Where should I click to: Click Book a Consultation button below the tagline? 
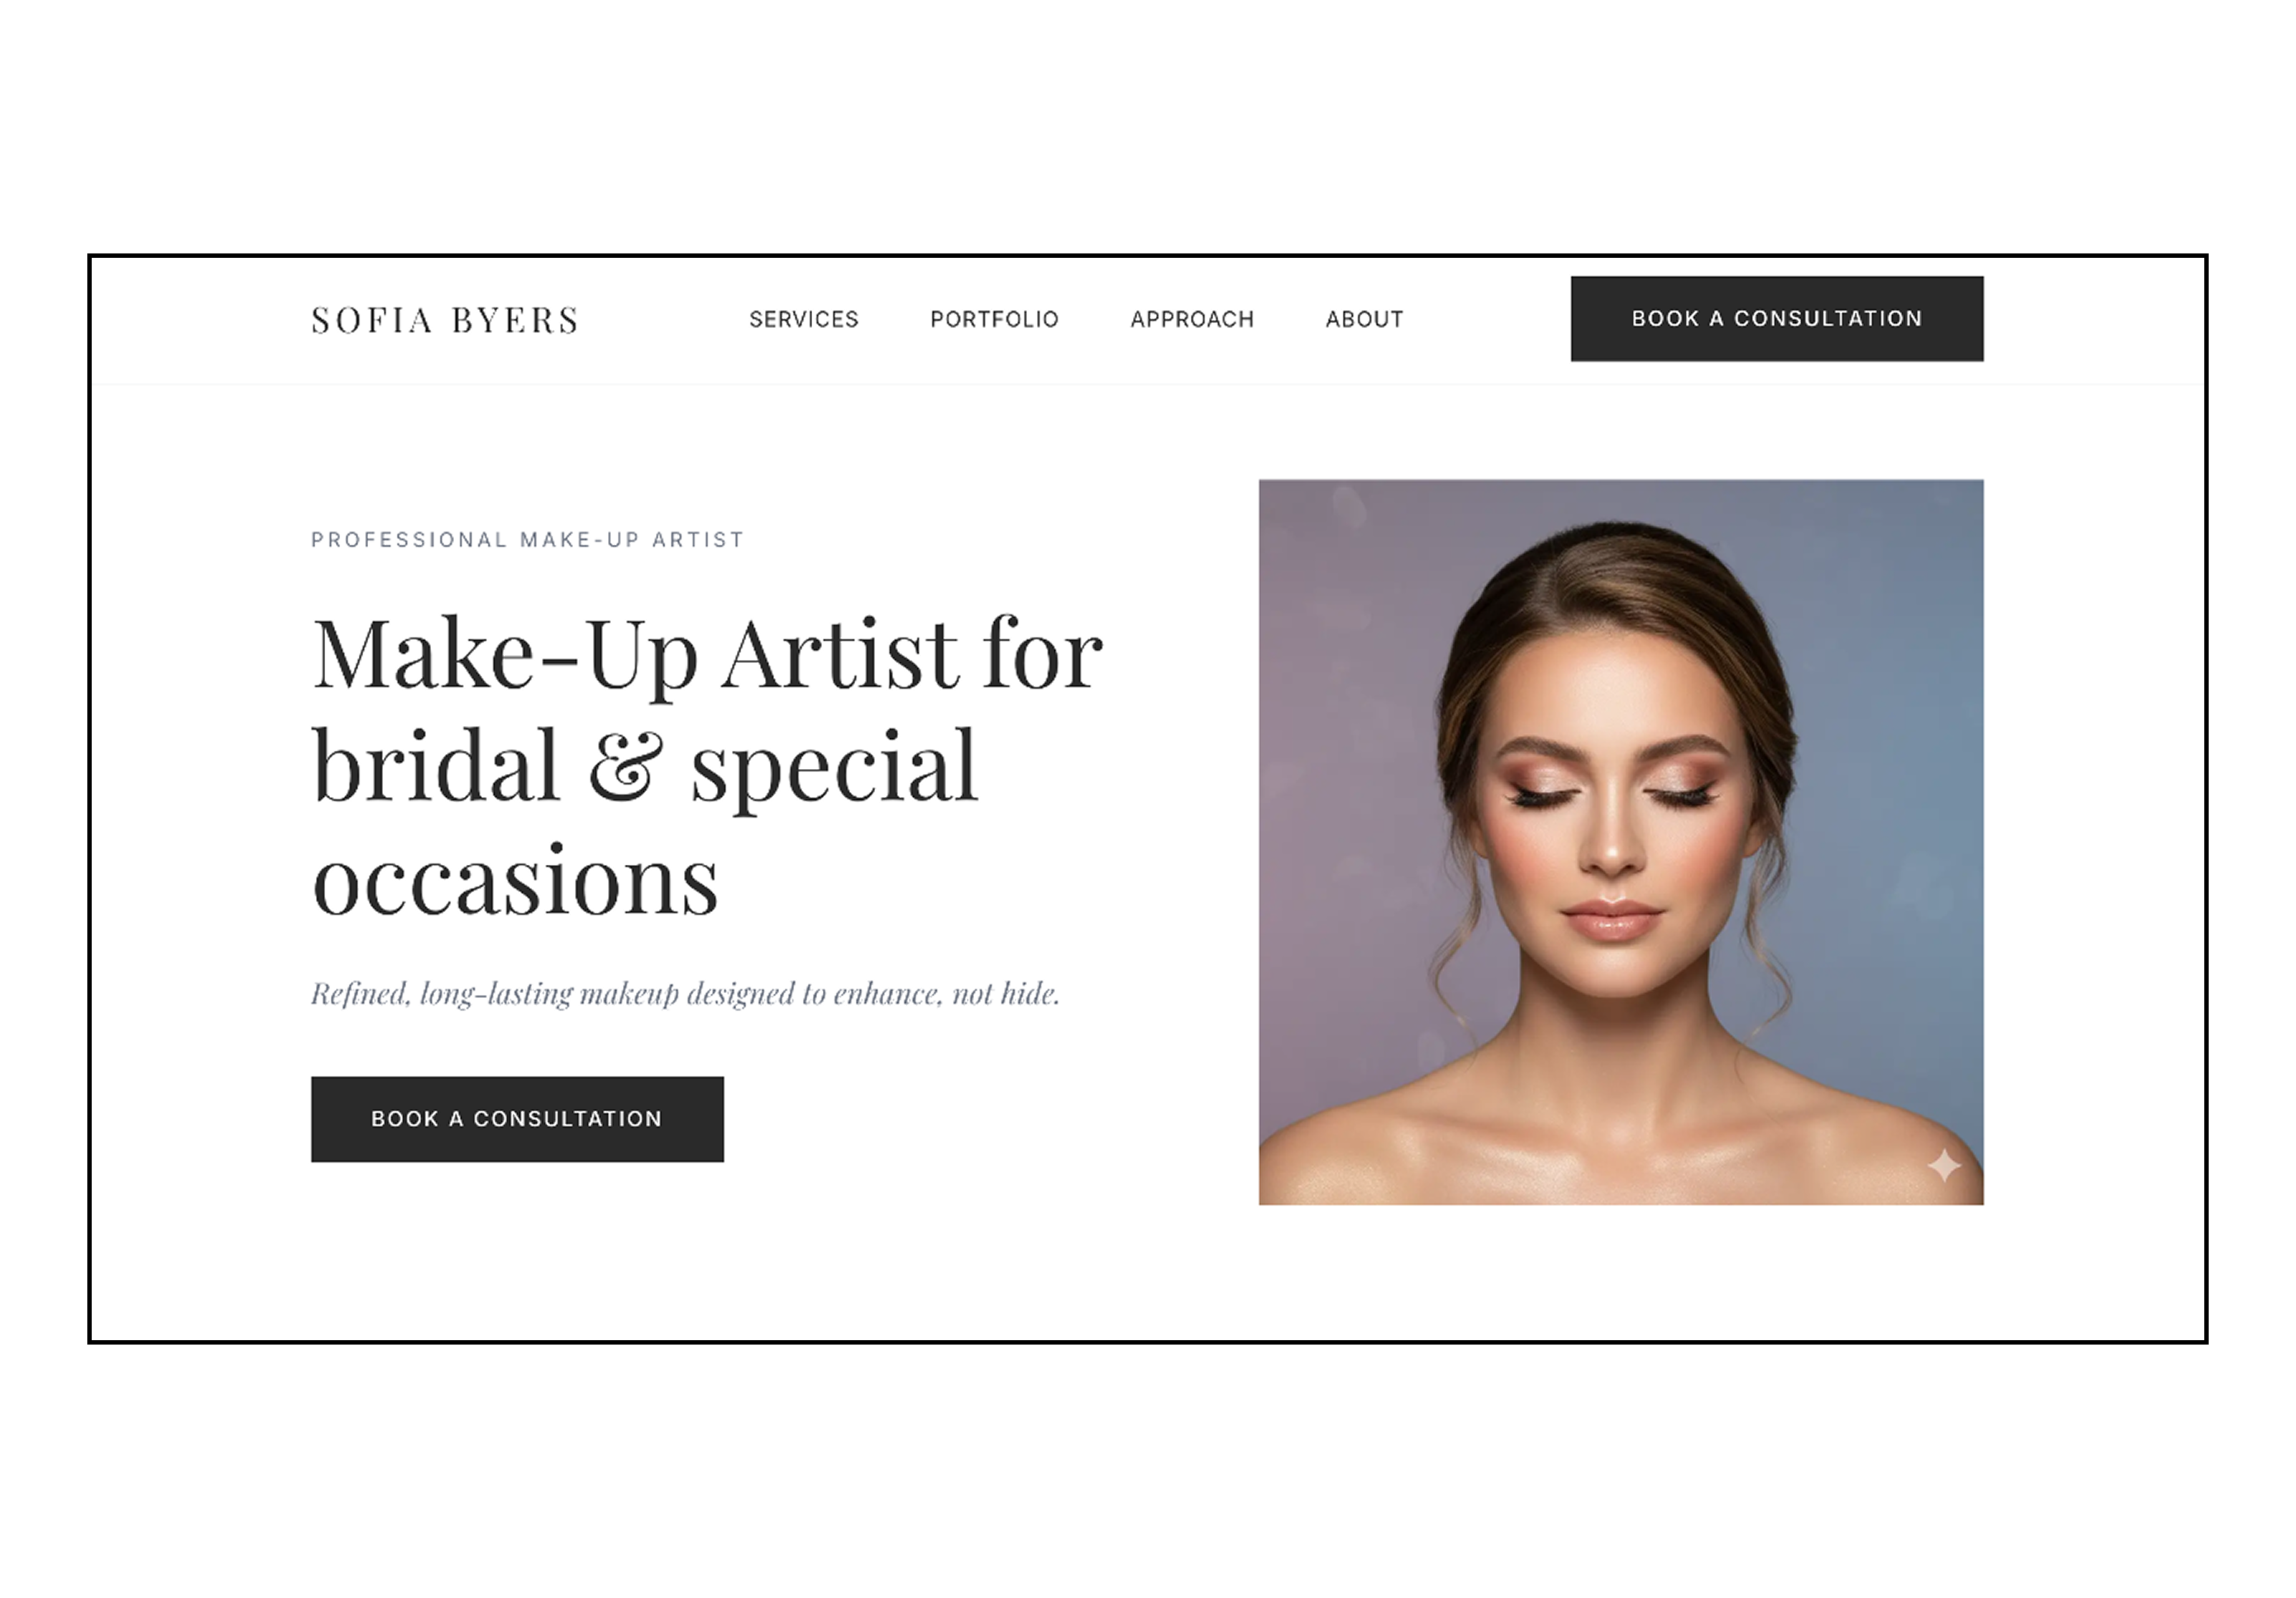coord(517,1119)
